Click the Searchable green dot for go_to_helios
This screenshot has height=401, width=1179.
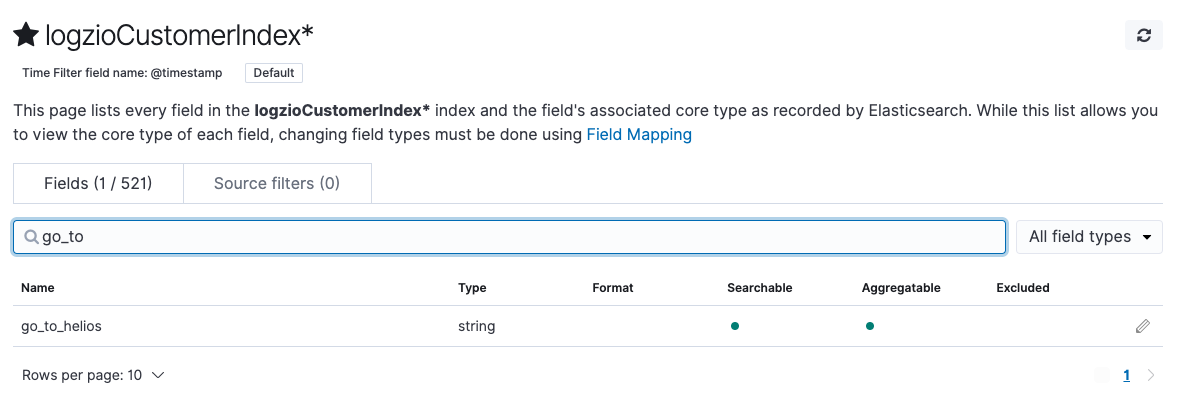734,326
